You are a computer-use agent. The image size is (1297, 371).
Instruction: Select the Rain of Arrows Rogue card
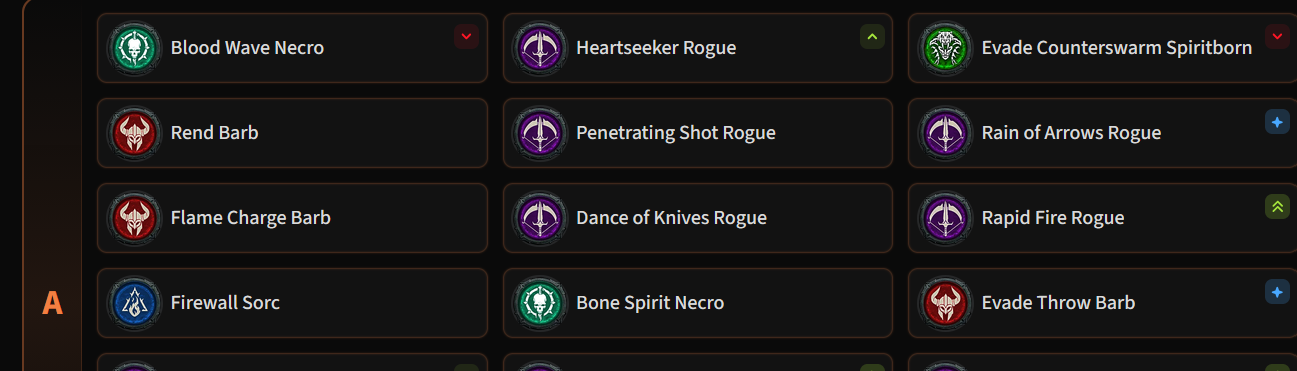click(1102, 133)
